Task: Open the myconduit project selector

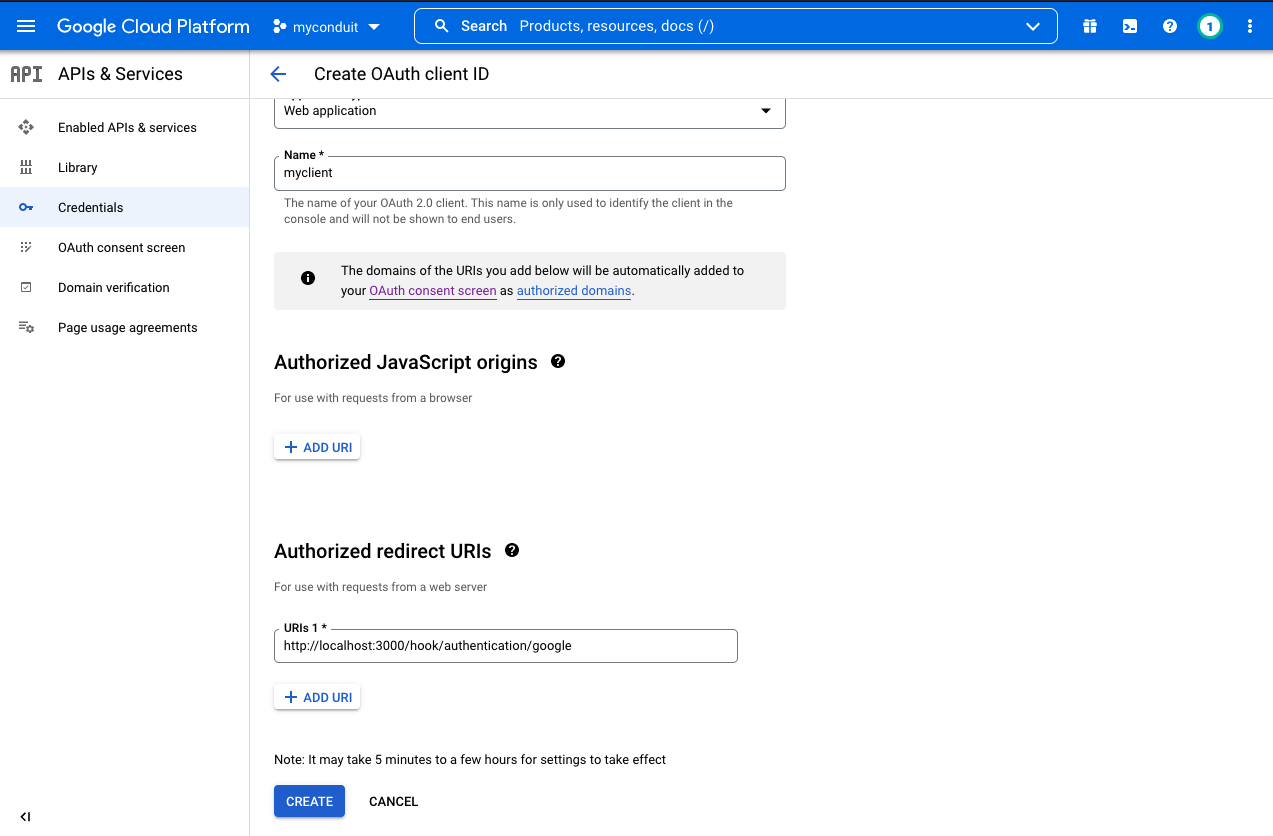Action: [327, 27]
